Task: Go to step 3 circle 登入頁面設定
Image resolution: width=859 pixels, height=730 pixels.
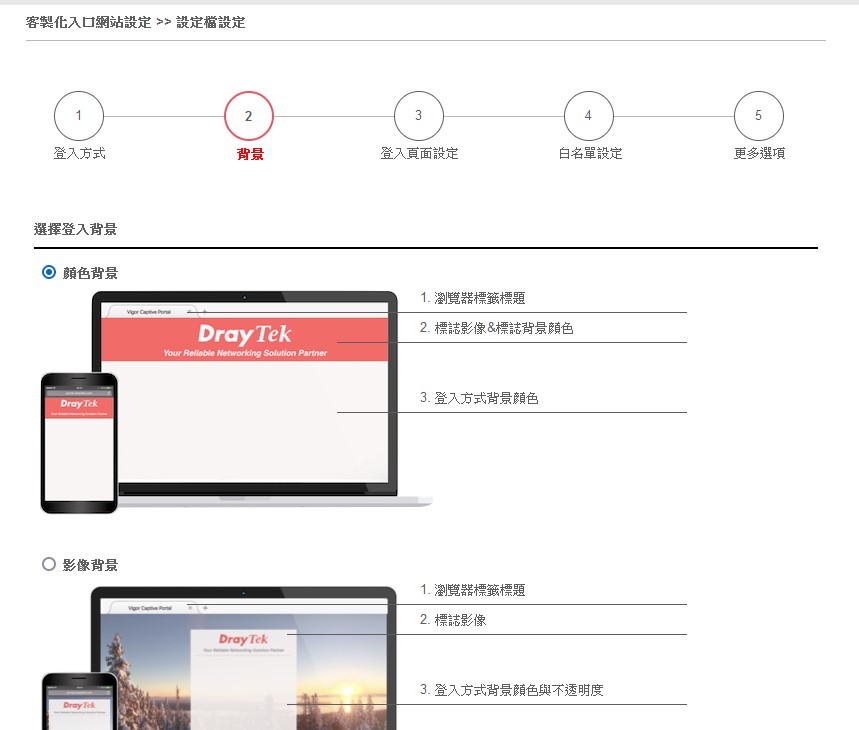Action: [x=419, y=116]
